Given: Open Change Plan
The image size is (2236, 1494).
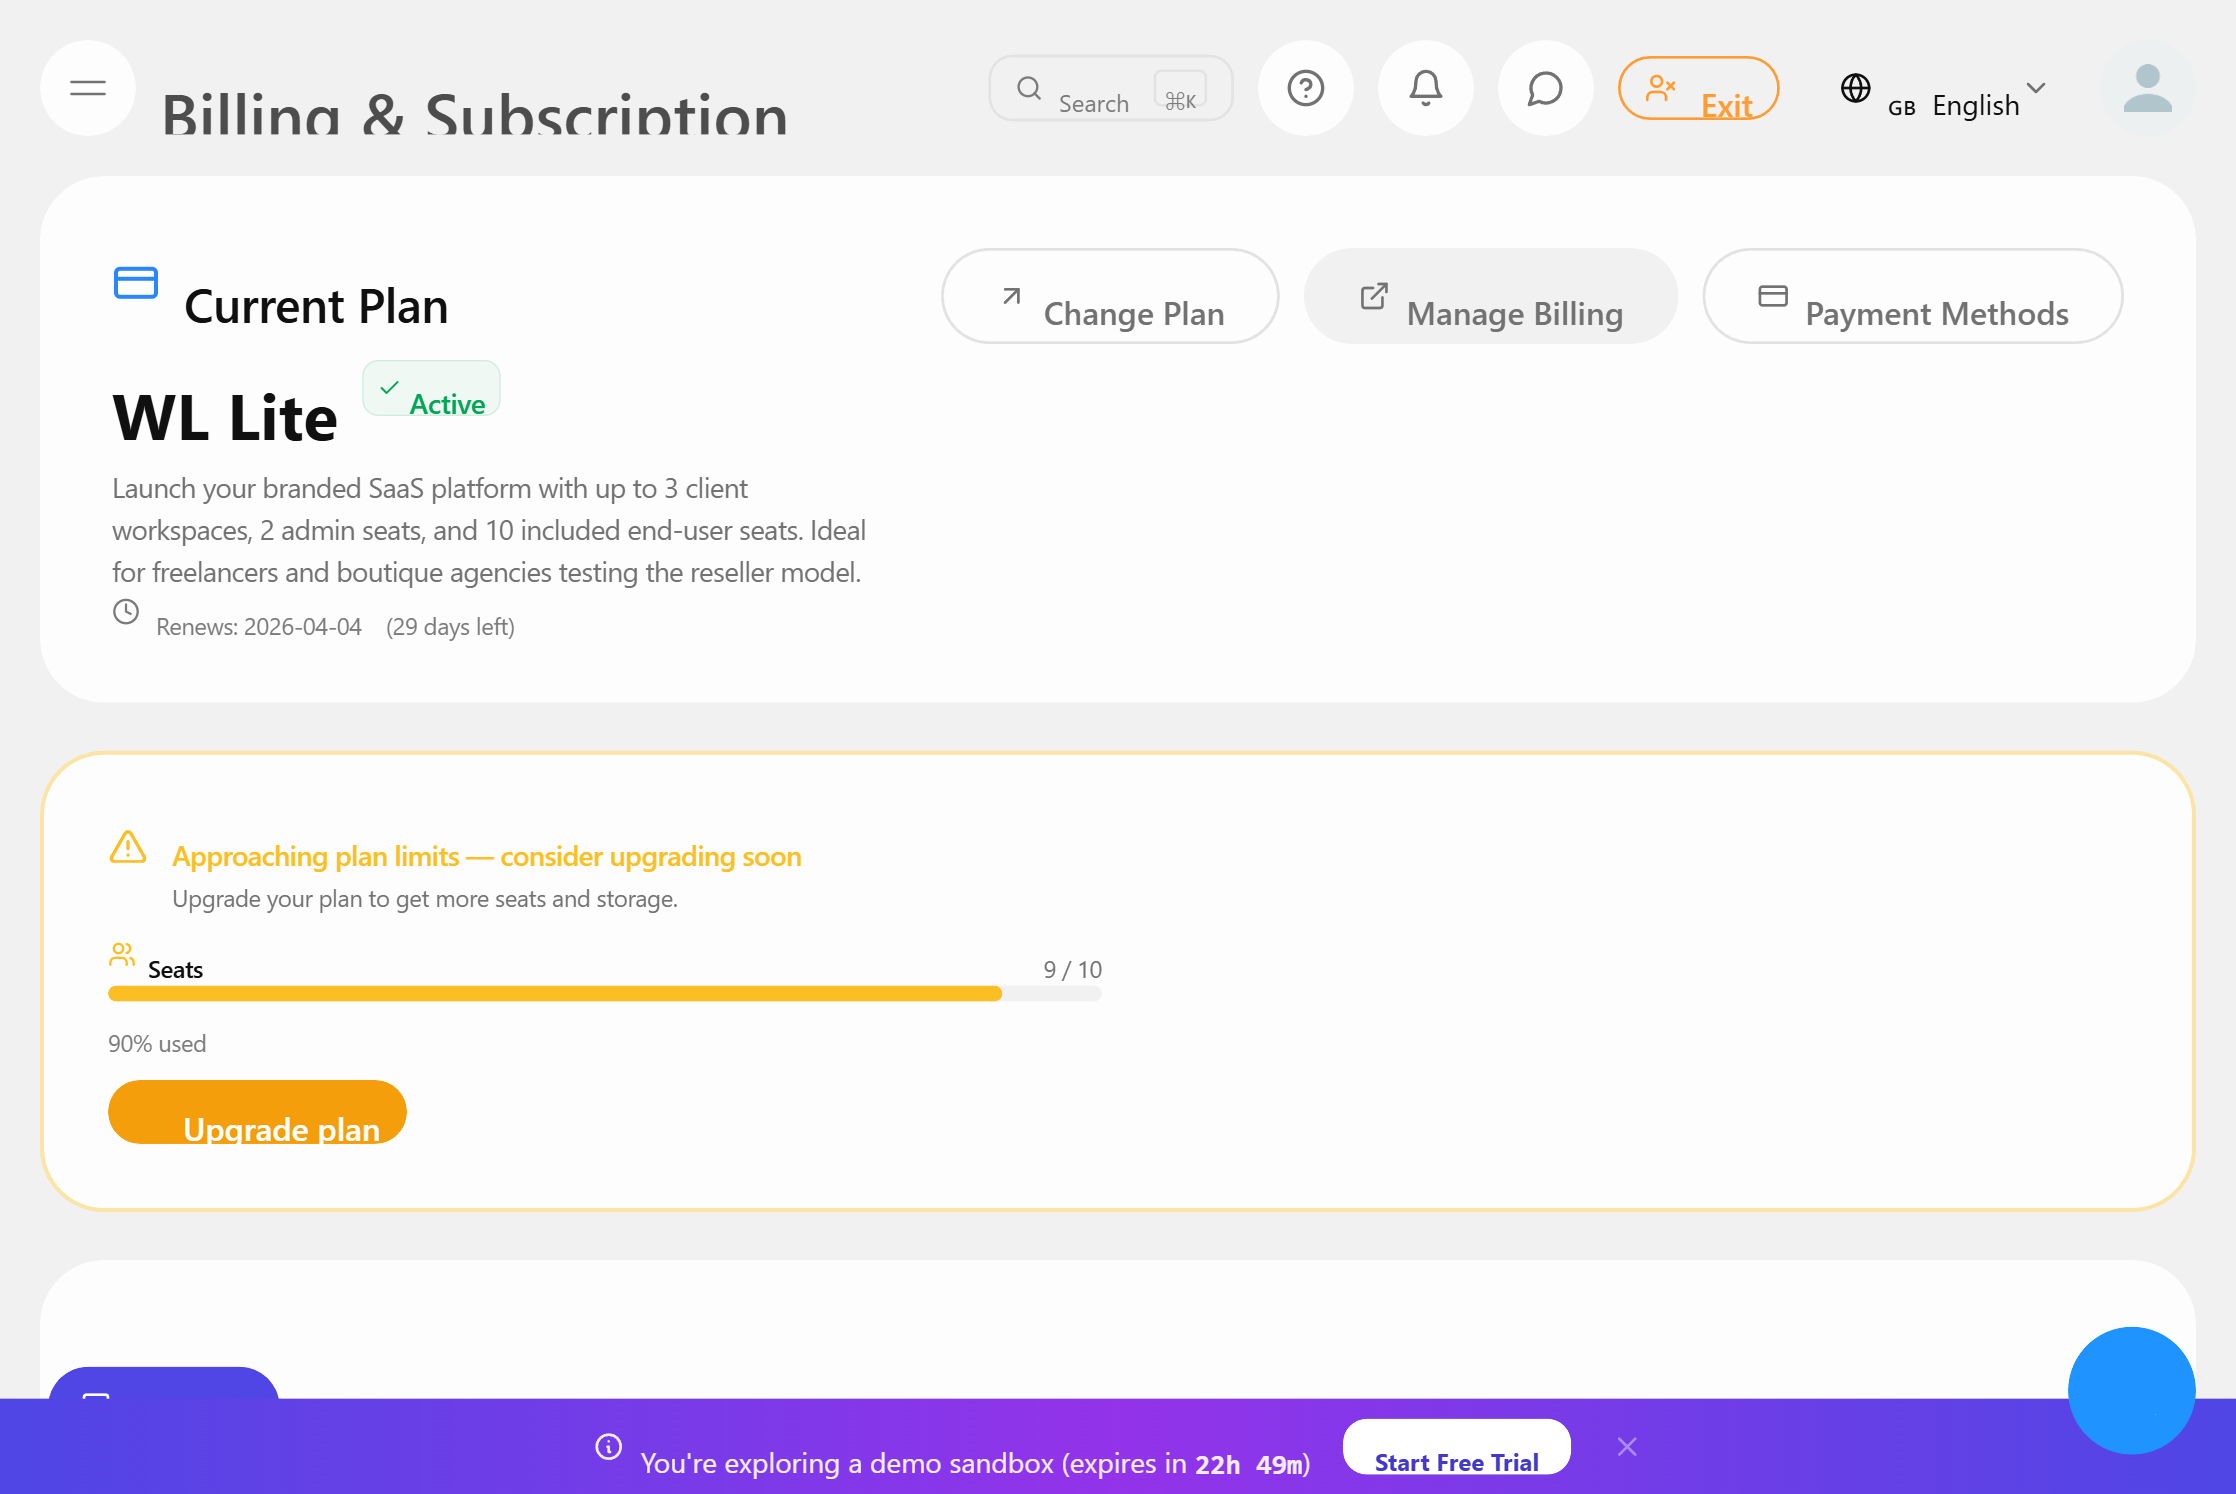Looking at the screenshot, I should (1110, 297).
